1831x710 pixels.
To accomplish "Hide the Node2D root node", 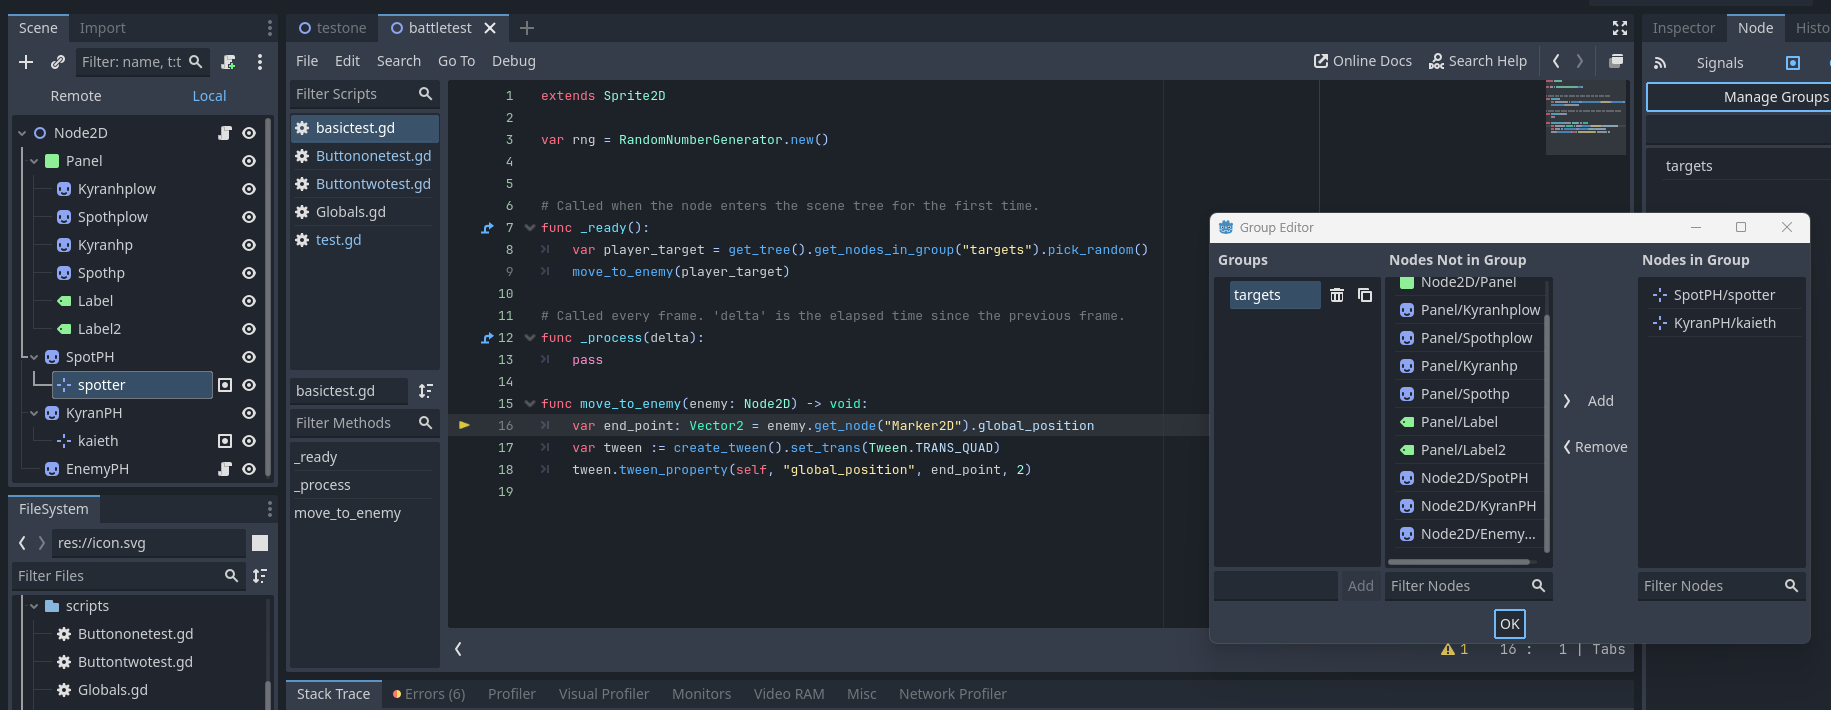I will tap(249, 133).
